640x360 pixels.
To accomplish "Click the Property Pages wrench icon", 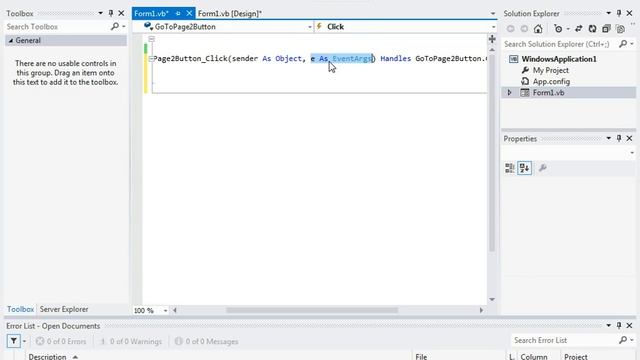I will (542, 168).
